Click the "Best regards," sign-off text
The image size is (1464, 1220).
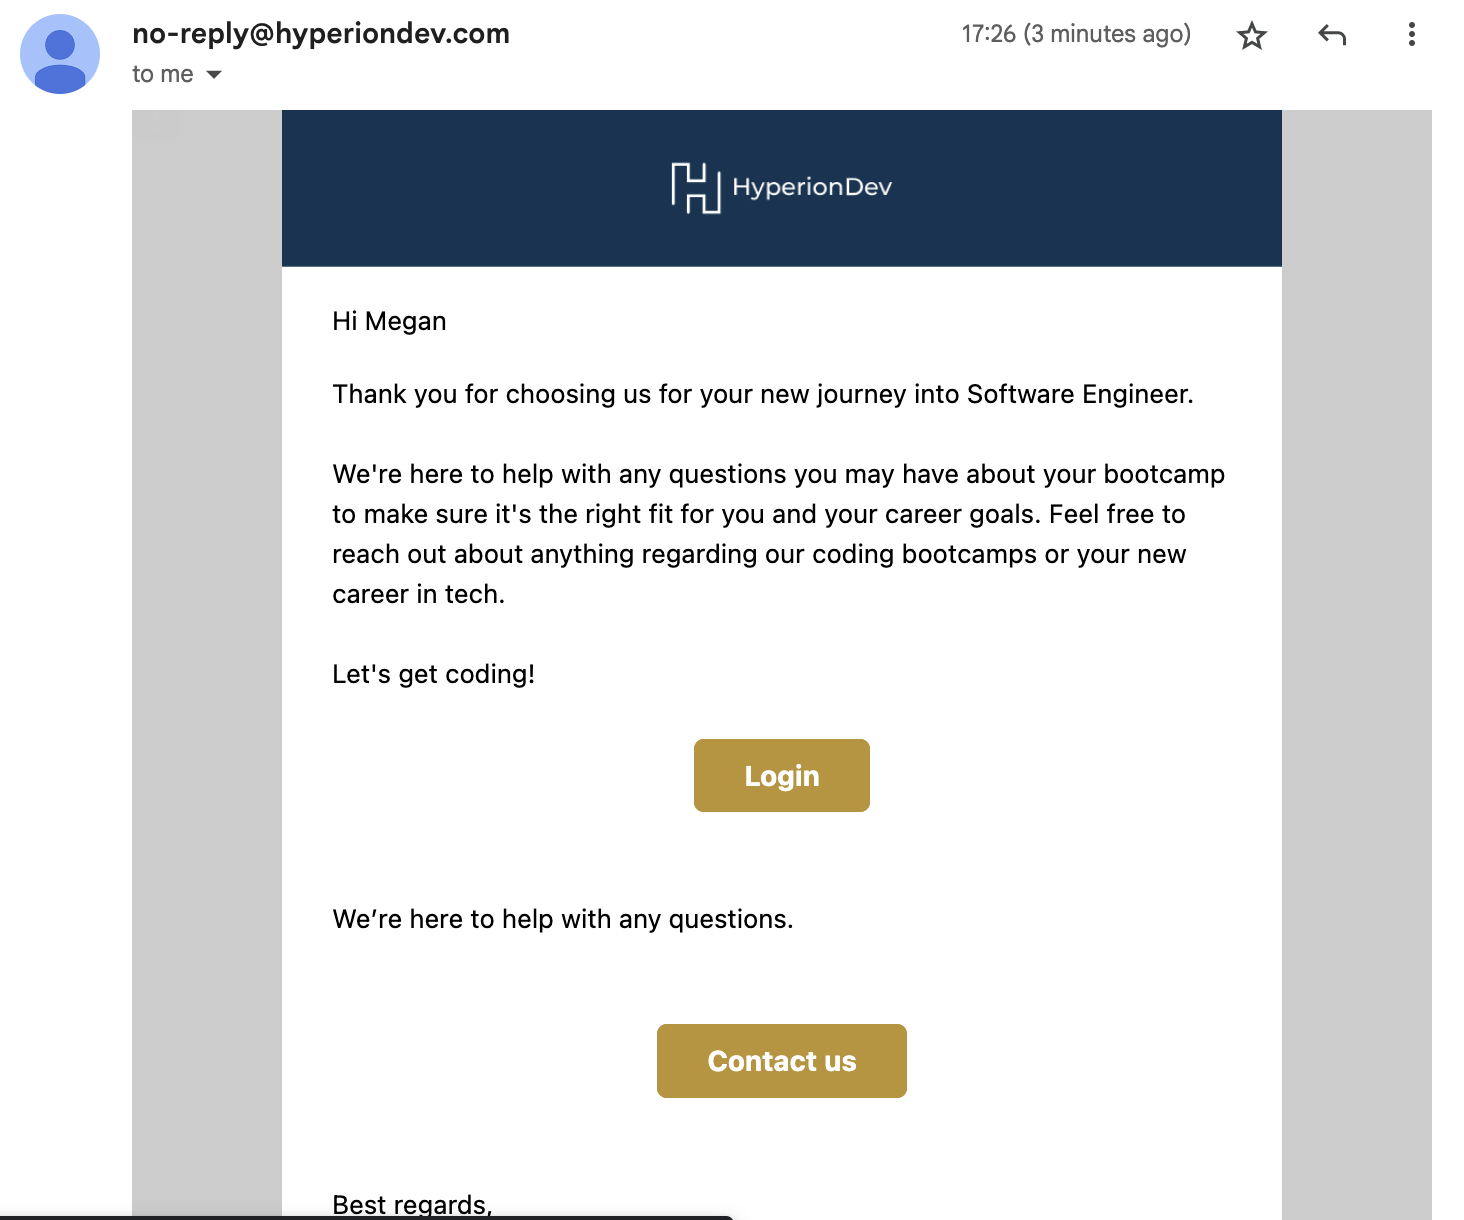click(412, 1204)
